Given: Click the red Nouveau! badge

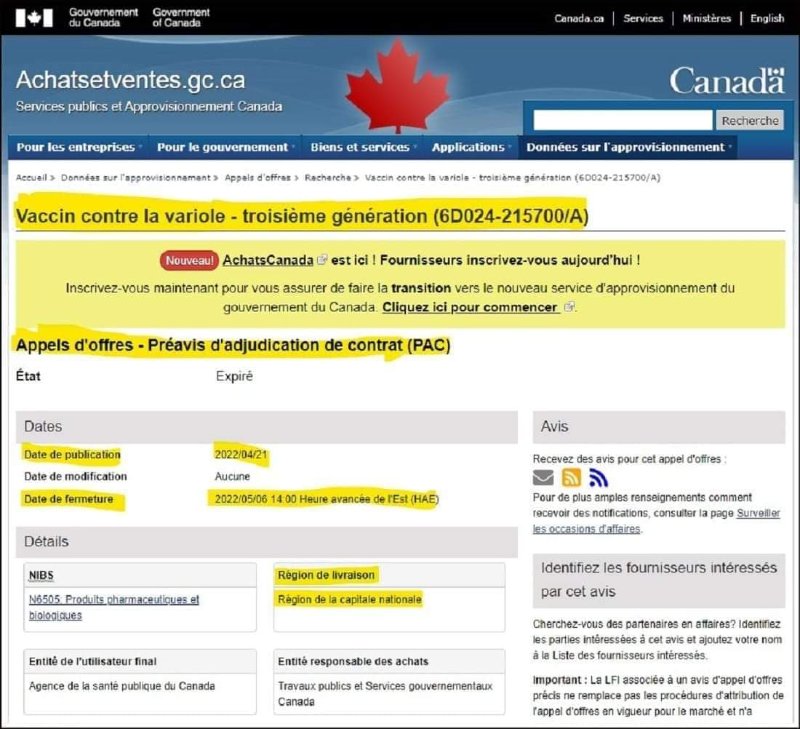Looking at the screenshot, I should (189, 260).
